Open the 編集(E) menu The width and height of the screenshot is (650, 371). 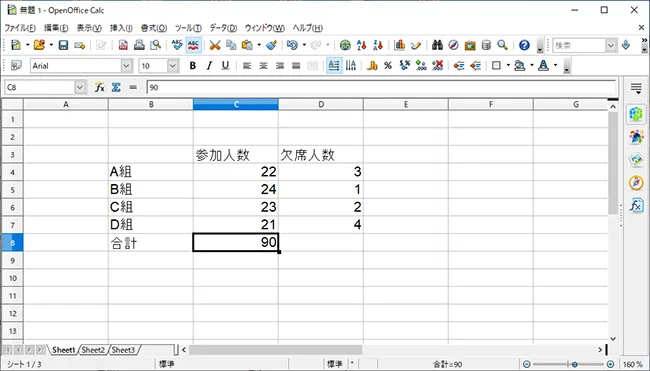(56, 28)
